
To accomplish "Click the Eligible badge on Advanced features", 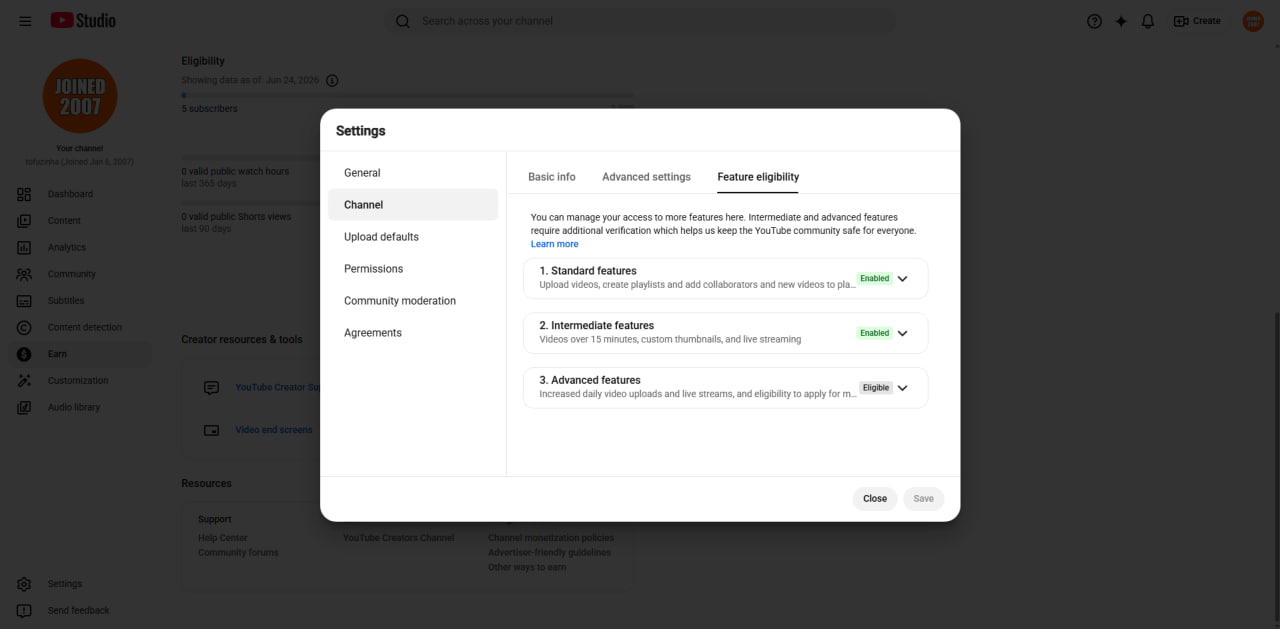I will 876,388.
